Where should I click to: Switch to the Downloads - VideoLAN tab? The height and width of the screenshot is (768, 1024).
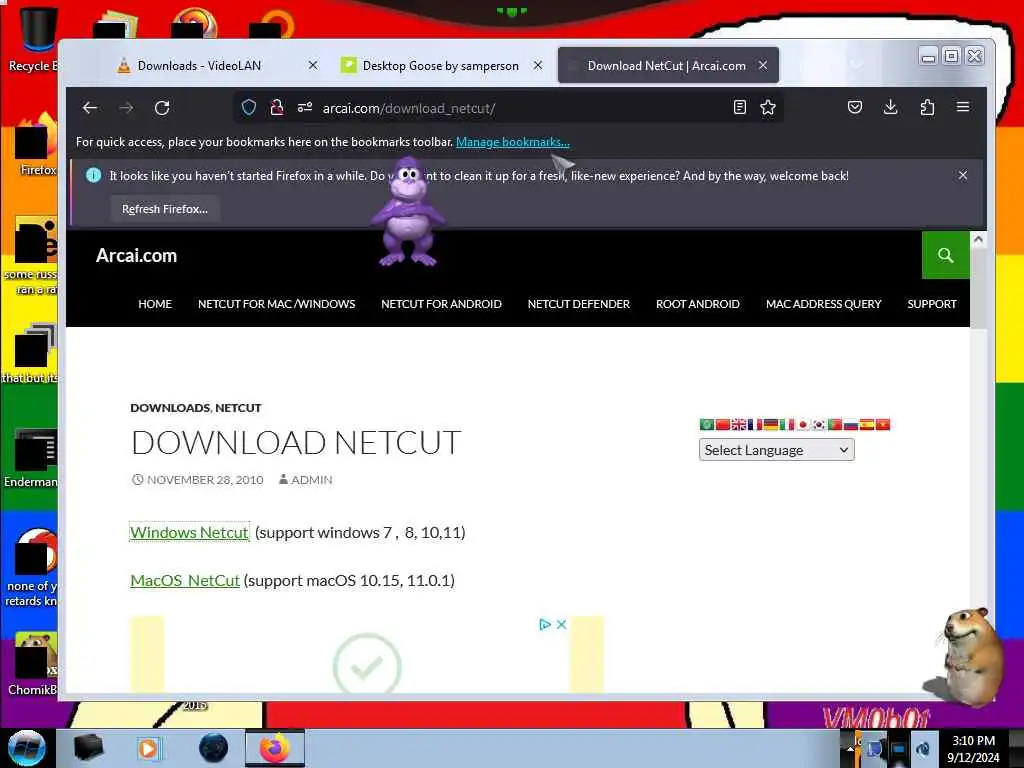pos(199,65)
